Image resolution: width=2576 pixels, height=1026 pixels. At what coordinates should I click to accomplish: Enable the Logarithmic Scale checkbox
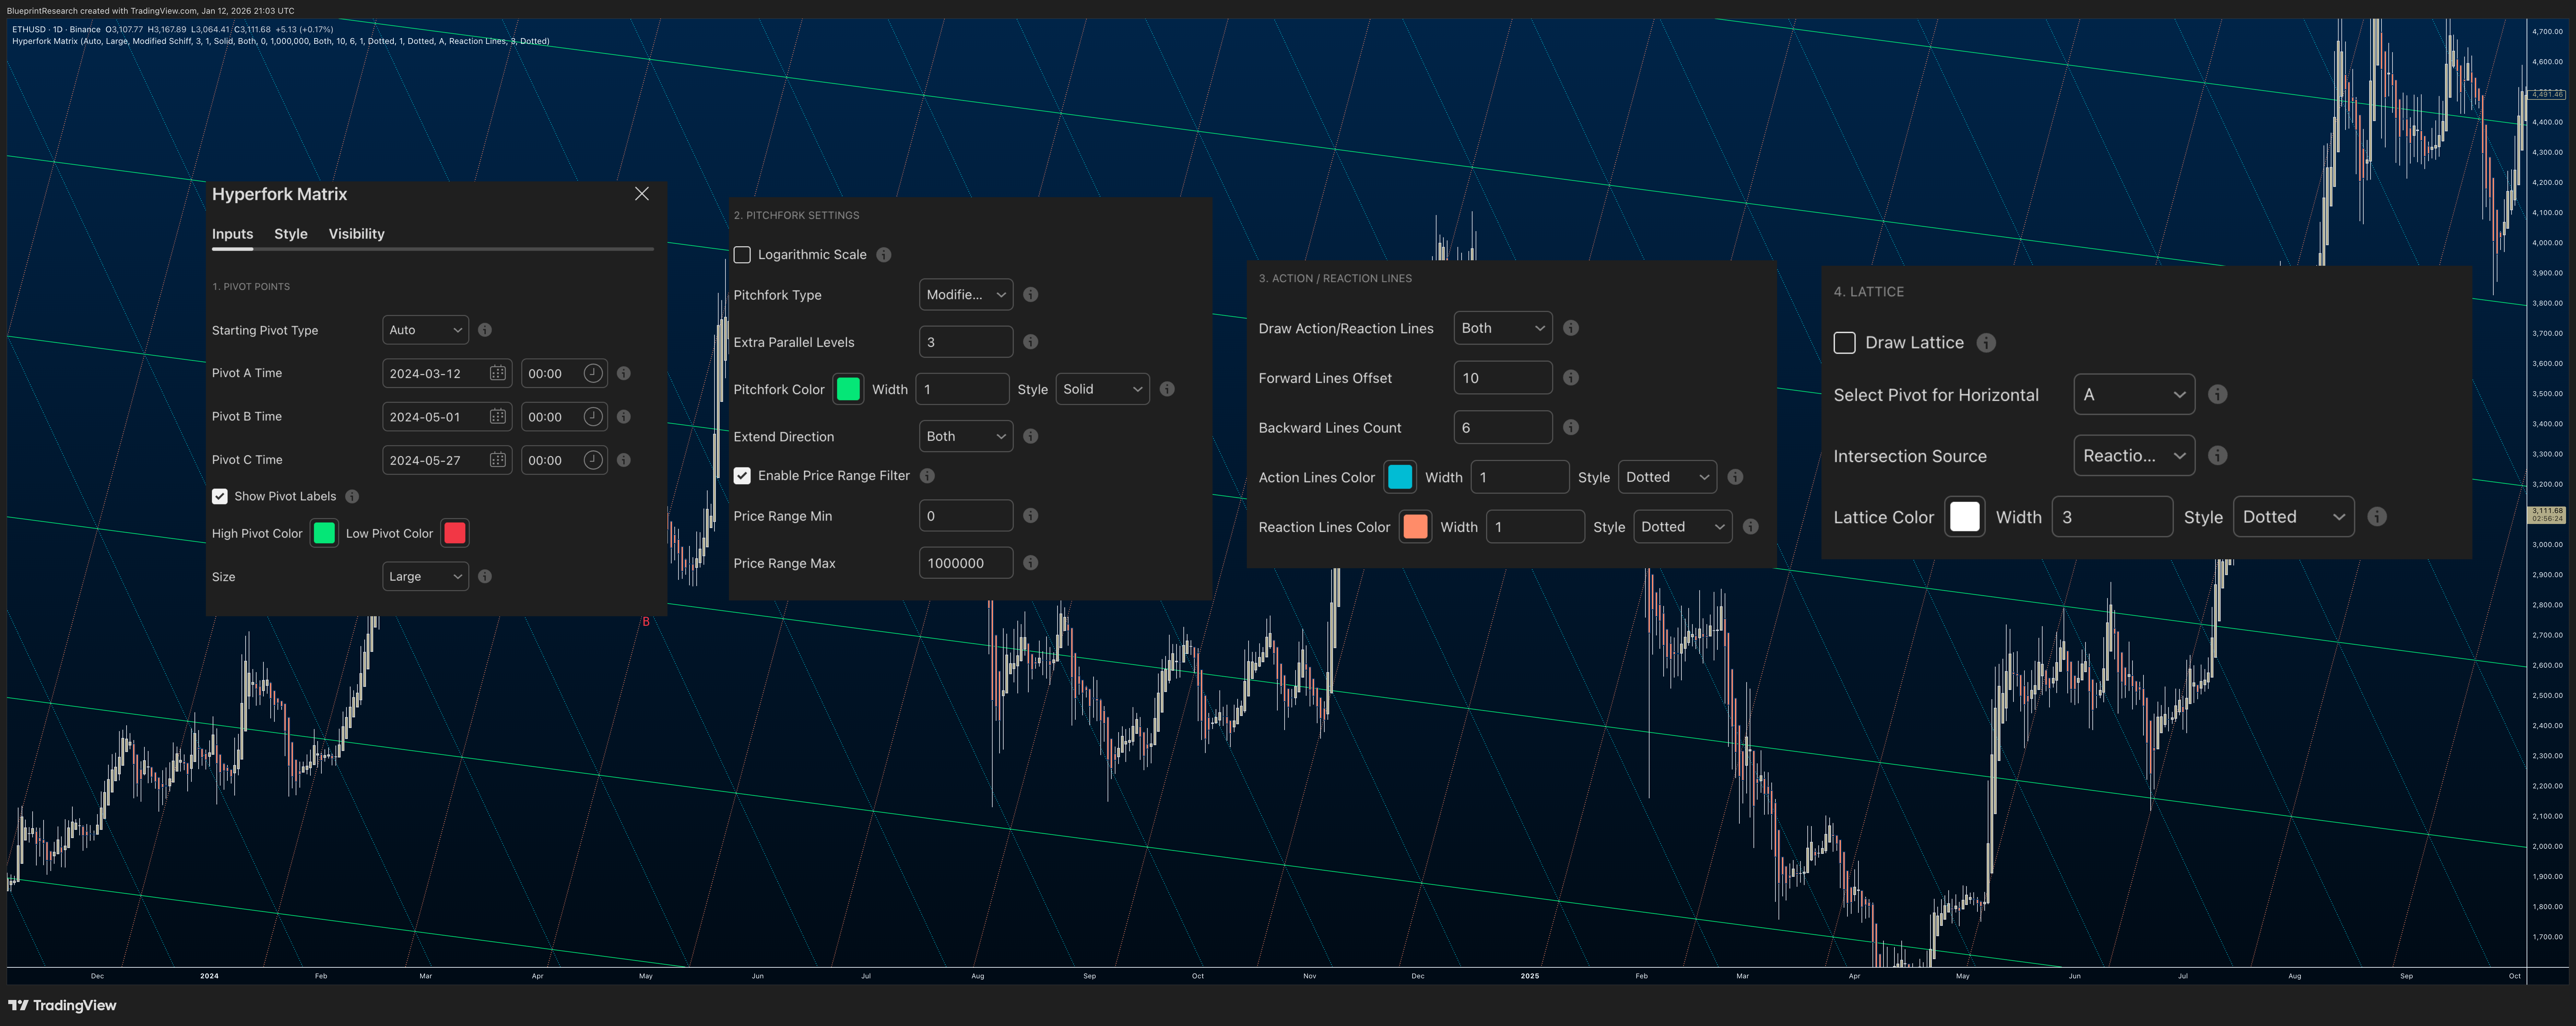pos(742,255)
